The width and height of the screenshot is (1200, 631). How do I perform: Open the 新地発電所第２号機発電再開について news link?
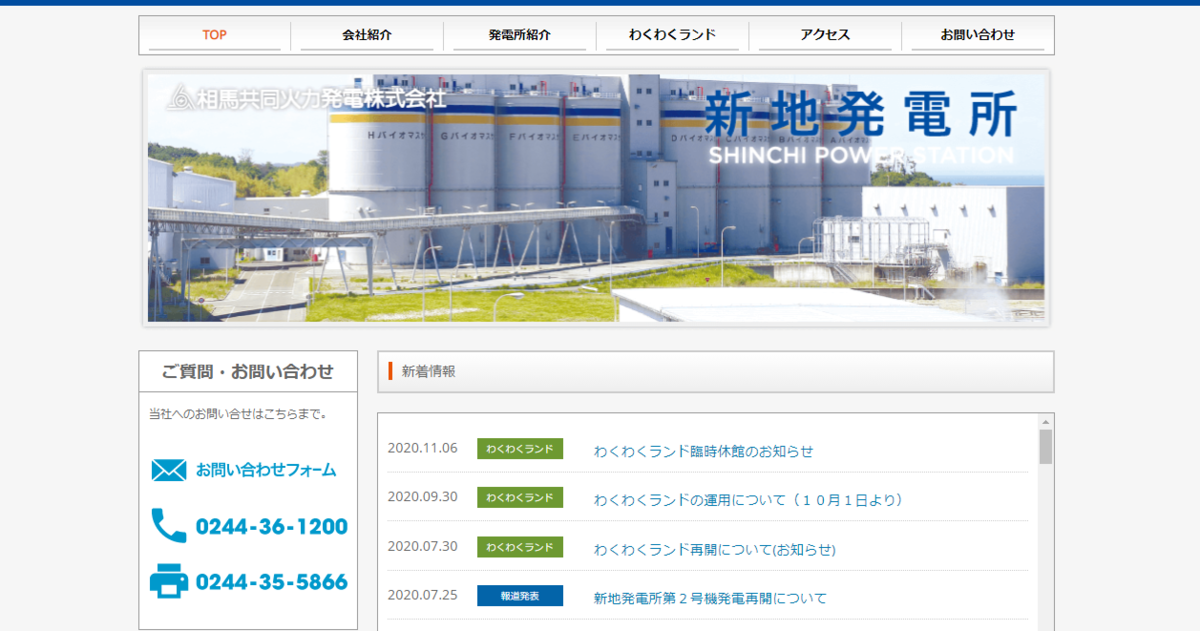(x=710, y=599)
